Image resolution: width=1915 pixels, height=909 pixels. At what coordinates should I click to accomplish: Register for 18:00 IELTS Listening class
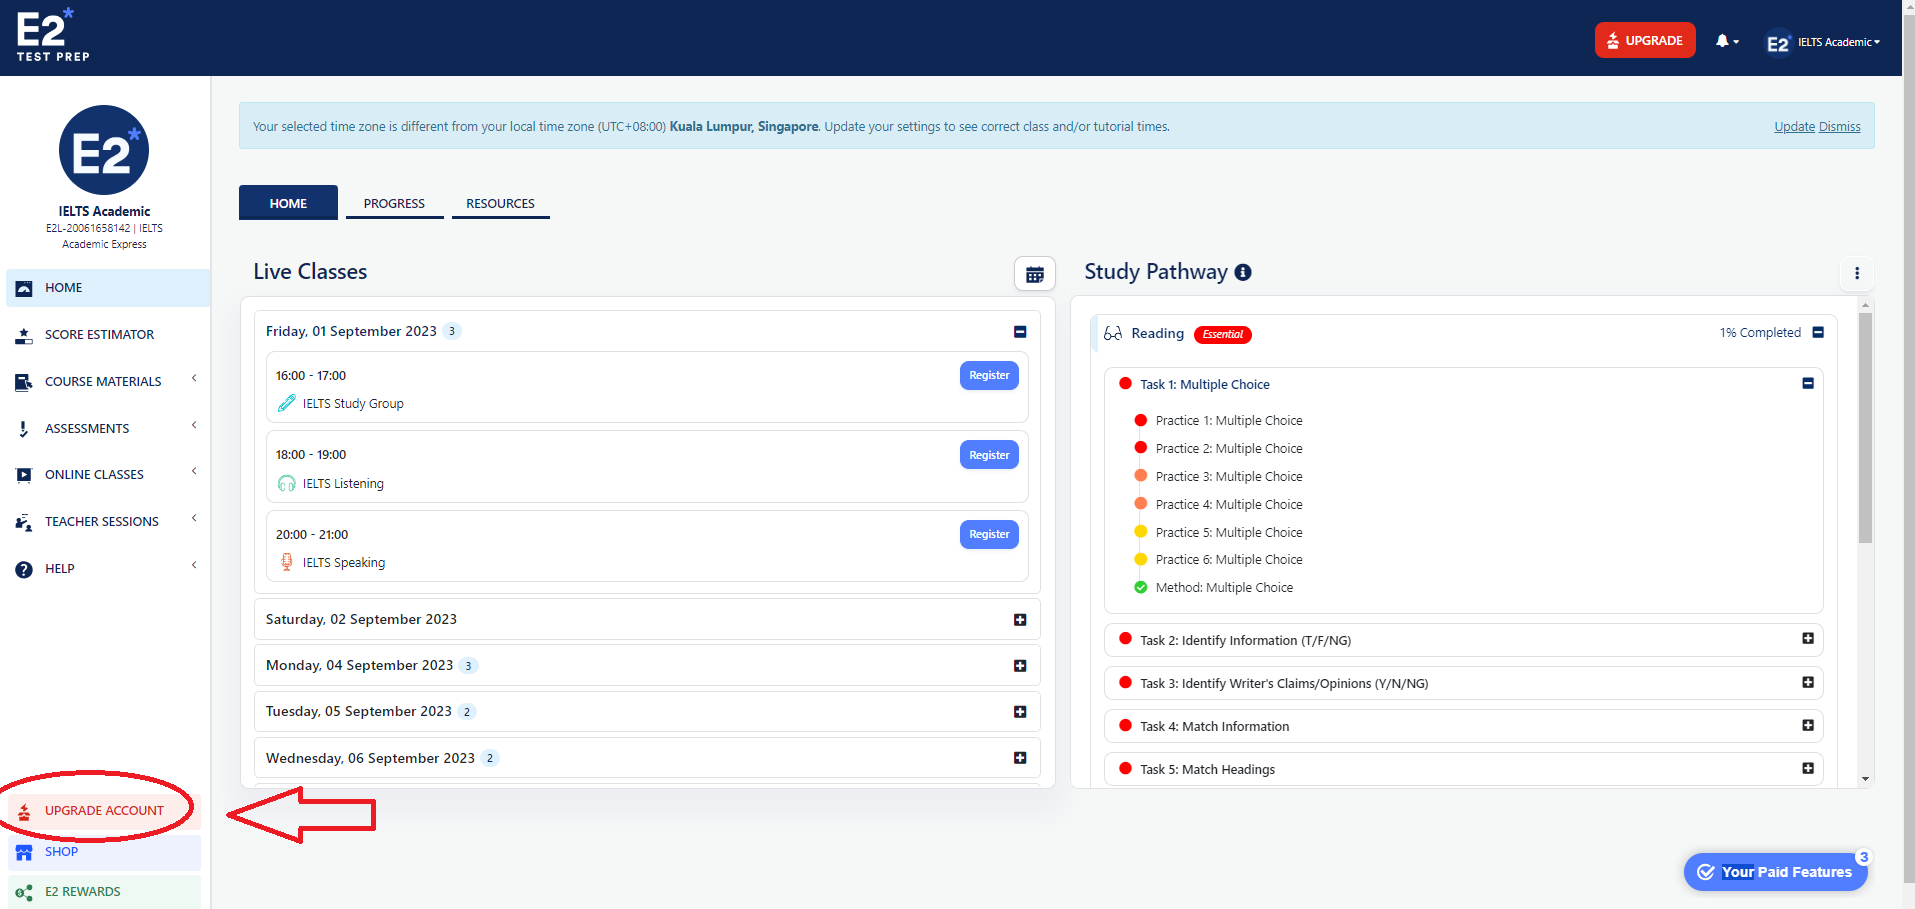tap(989, 455)
